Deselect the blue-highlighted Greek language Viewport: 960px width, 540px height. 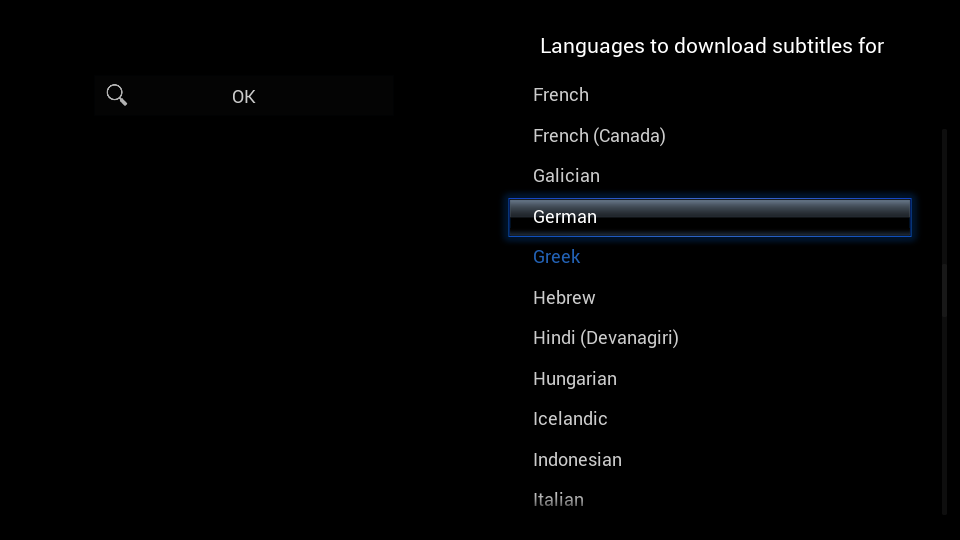pyautogui.click(x=710, y=257)
